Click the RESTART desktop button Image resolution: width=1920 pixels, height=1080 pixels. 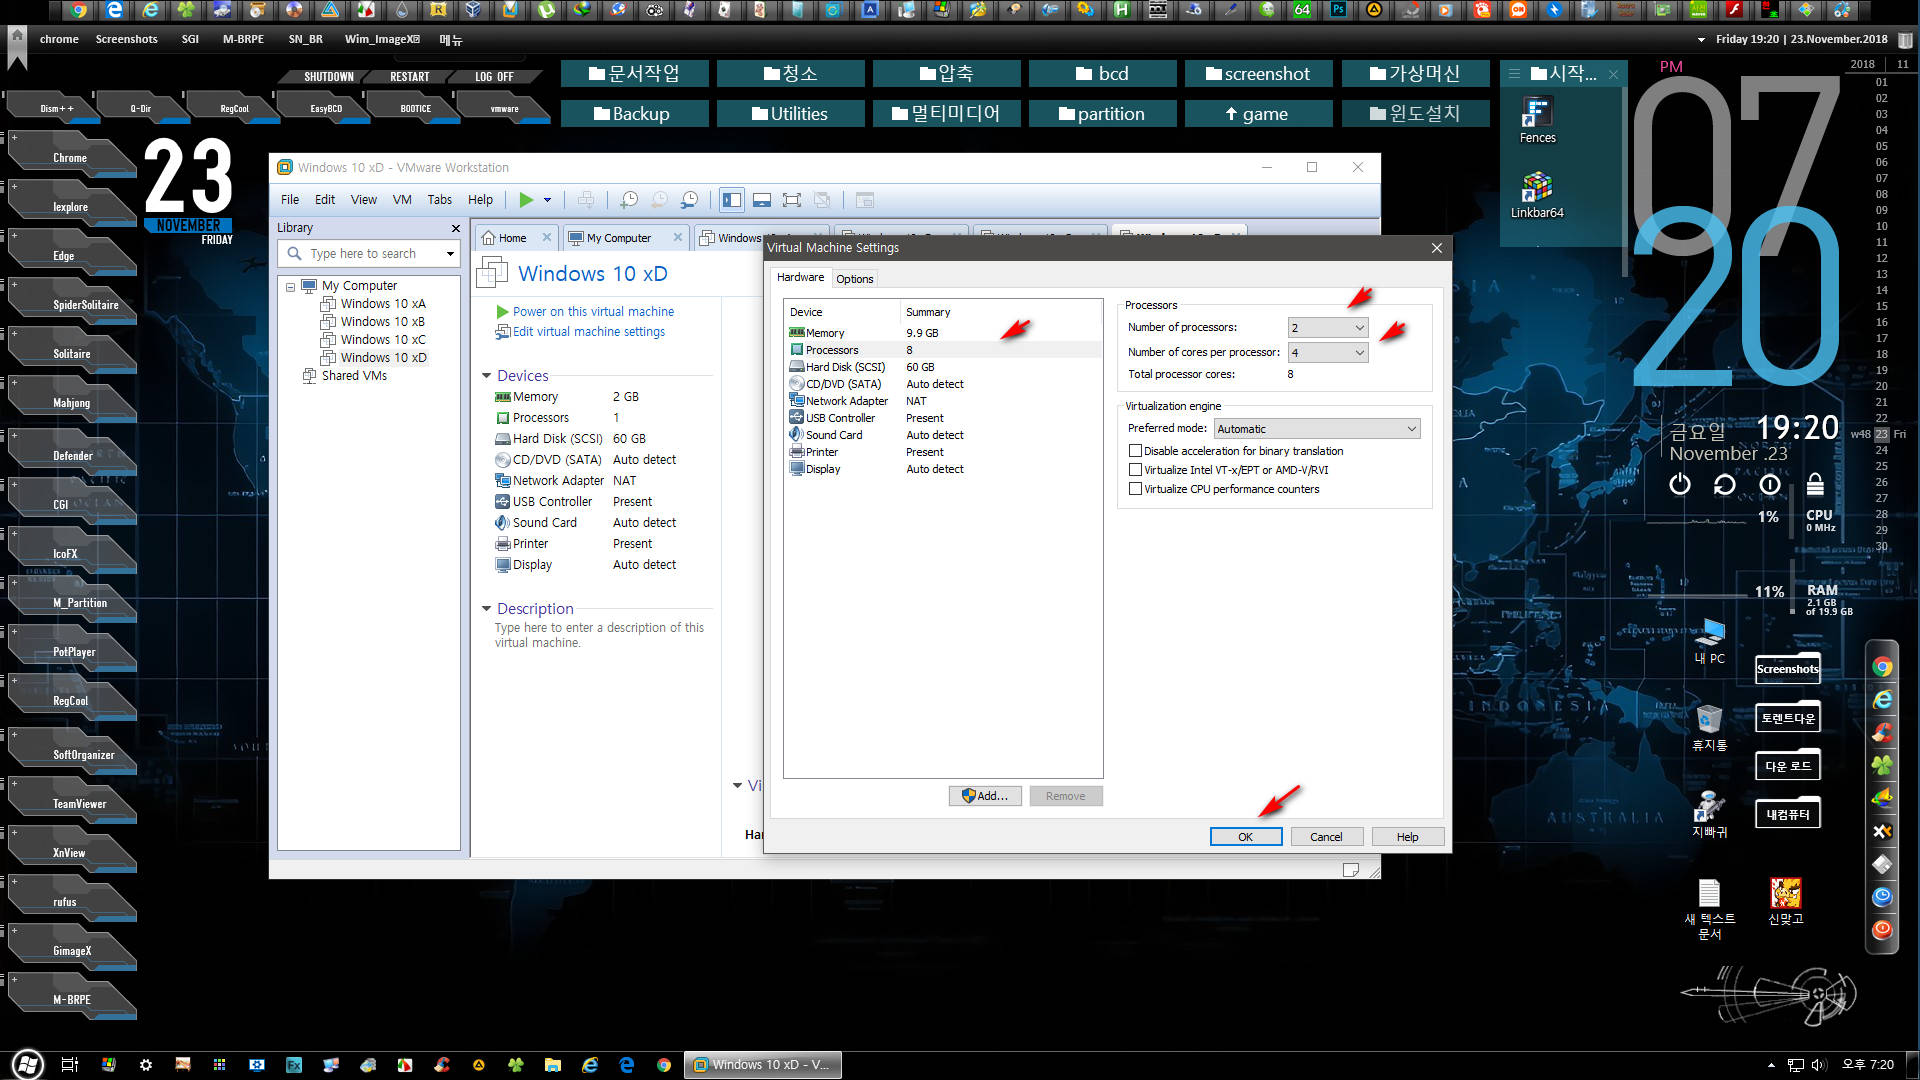click(410, 77)
